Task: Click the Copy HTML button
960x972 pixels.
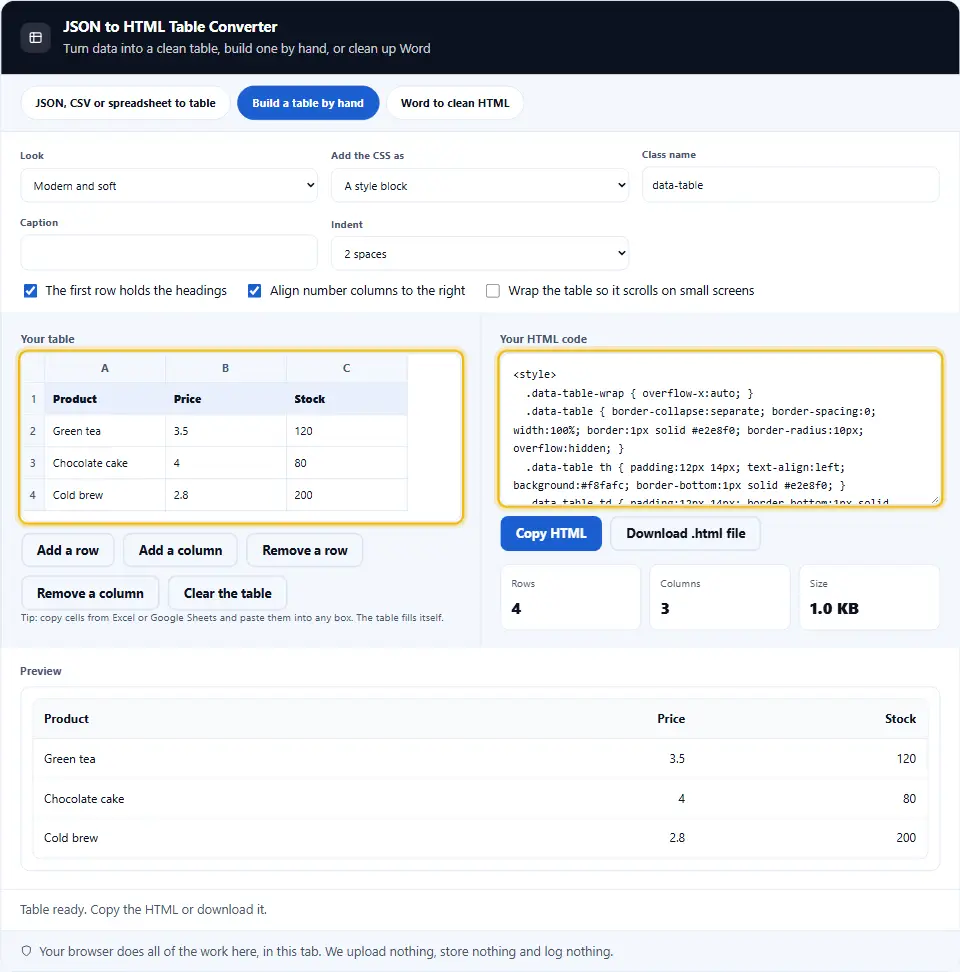Action: click(x=551, y=533)
